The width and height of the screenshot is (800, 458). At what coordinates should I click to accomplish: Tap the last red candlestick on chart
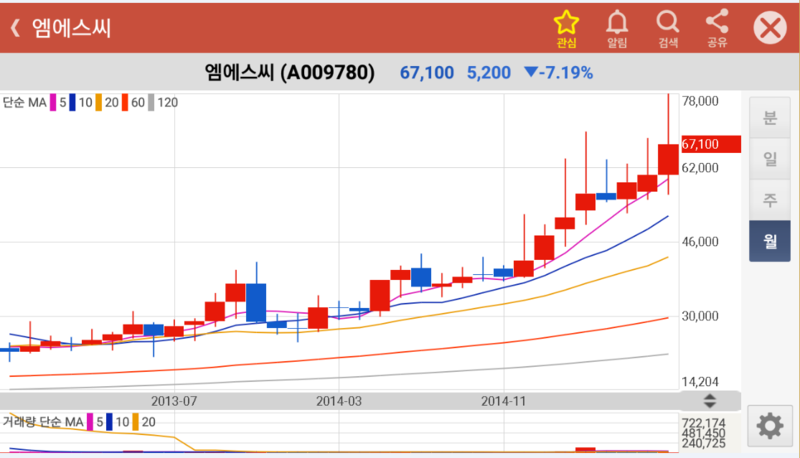coord(668,159)
